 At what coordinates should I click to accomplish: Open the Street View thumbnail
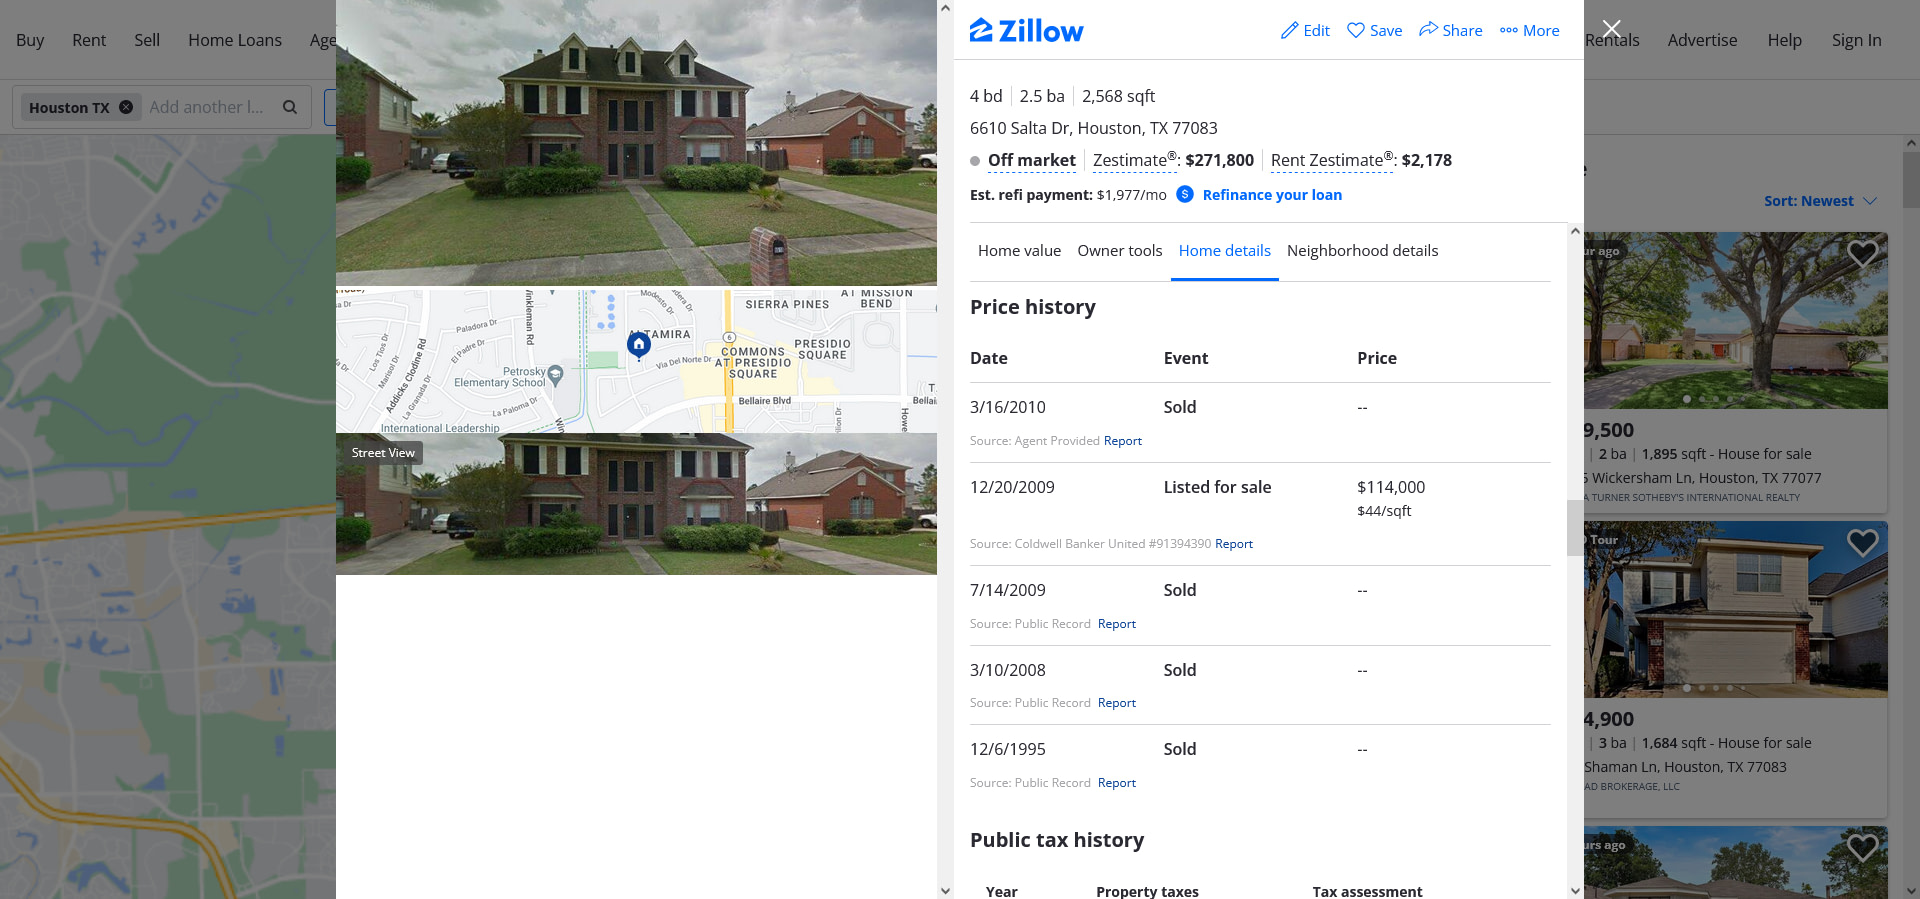tap(636, 503)
